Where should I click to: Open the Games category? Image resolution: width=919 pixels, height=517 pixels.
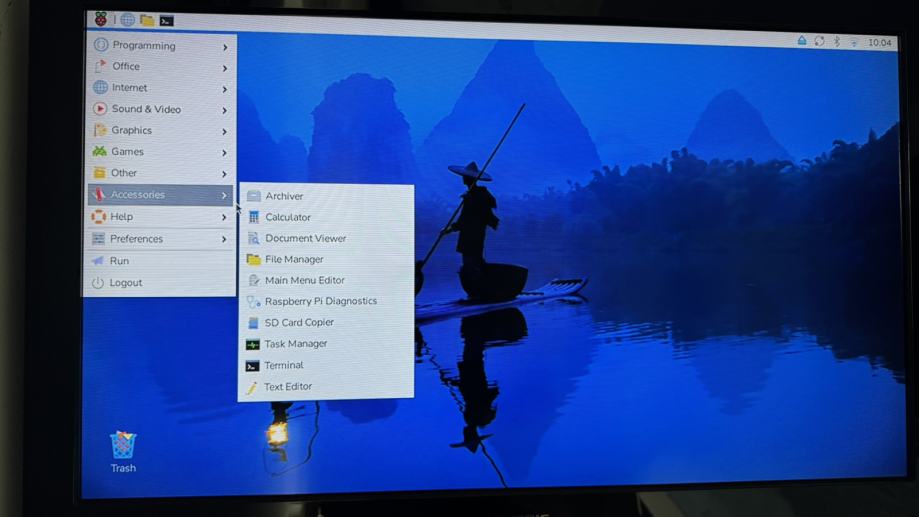[160, 152]
